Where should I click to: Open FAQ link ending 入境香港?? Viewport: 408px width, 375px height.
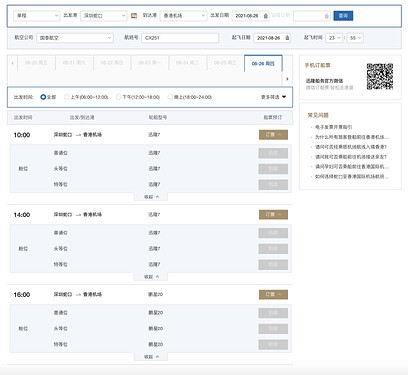[351, 147]
